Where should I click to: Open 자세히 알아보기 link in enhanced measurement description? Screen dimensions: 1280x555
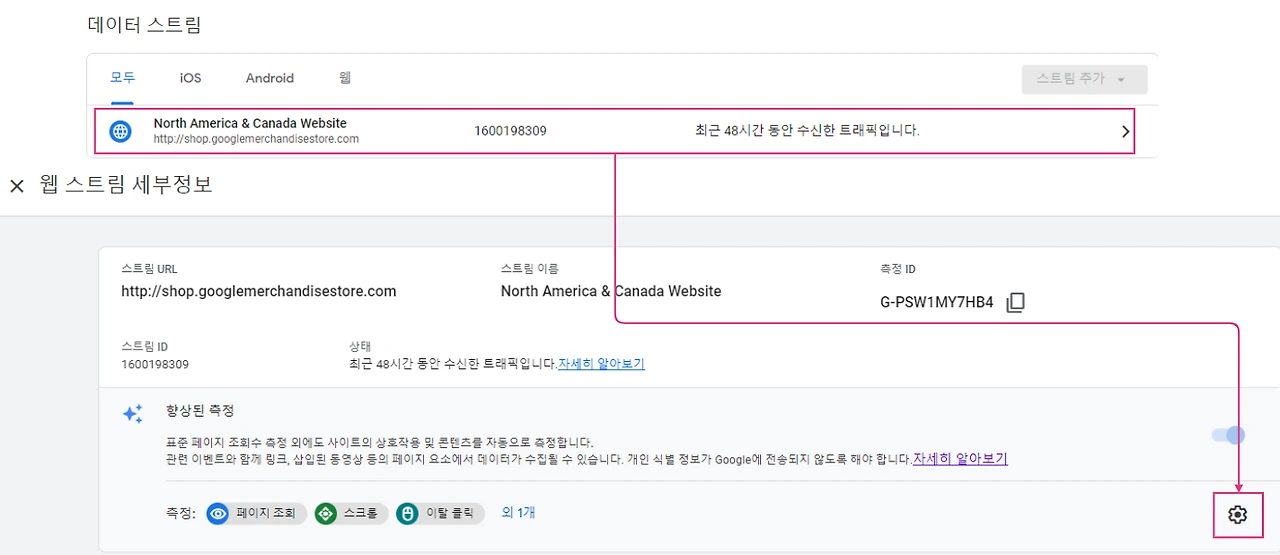[x=960, y=459]
